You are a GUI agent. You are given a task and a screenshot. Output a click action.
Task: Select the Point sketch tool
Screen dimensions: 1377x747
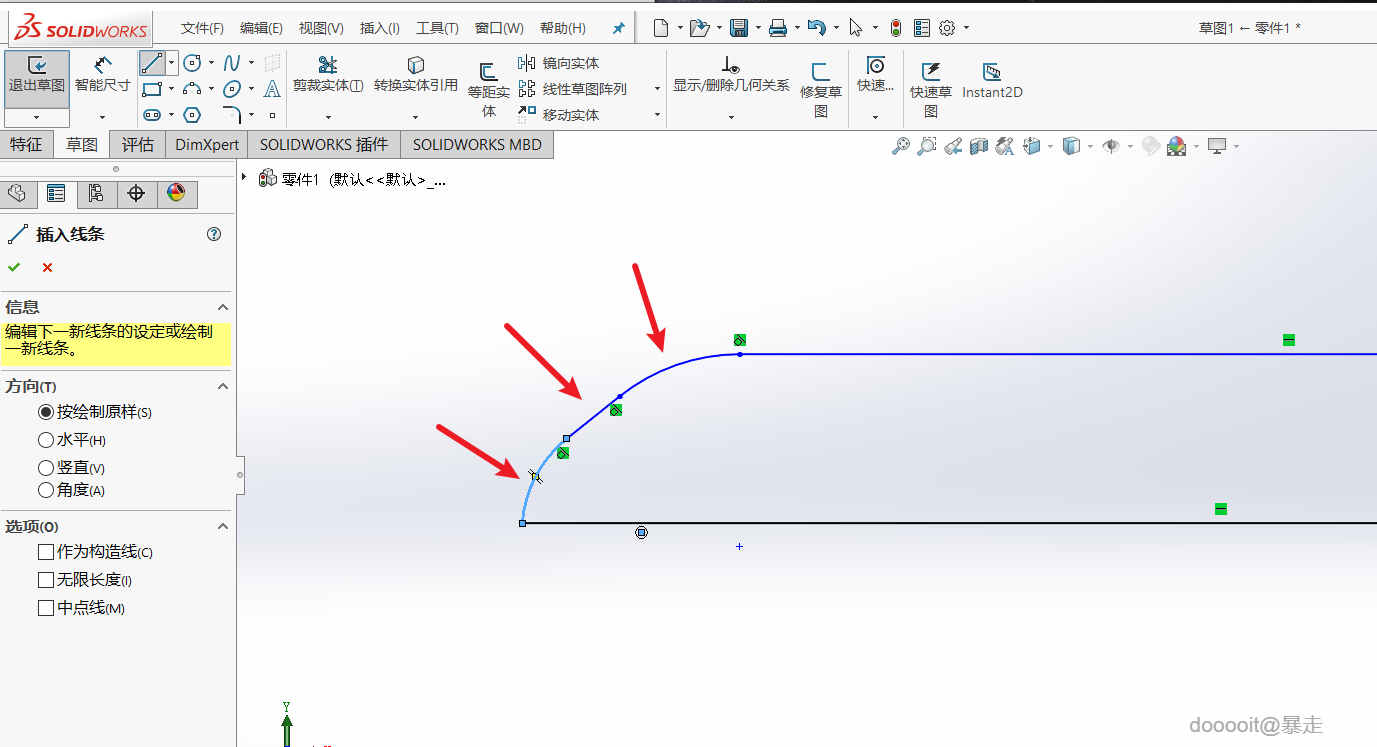(272, 115)
